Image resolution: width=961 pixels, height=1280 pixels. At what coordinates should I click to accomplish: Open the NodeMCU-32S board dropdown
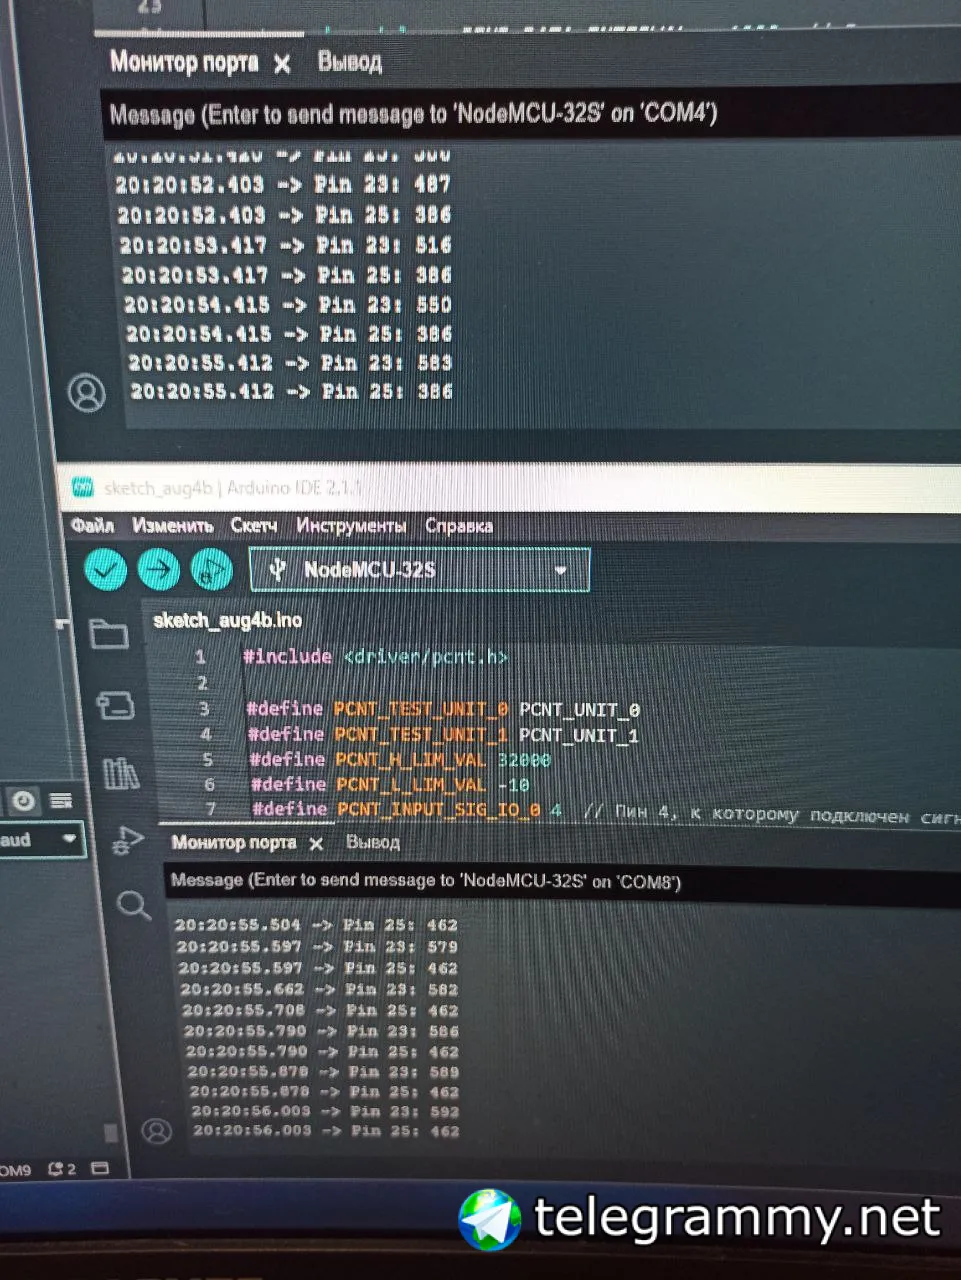[419, 570]
